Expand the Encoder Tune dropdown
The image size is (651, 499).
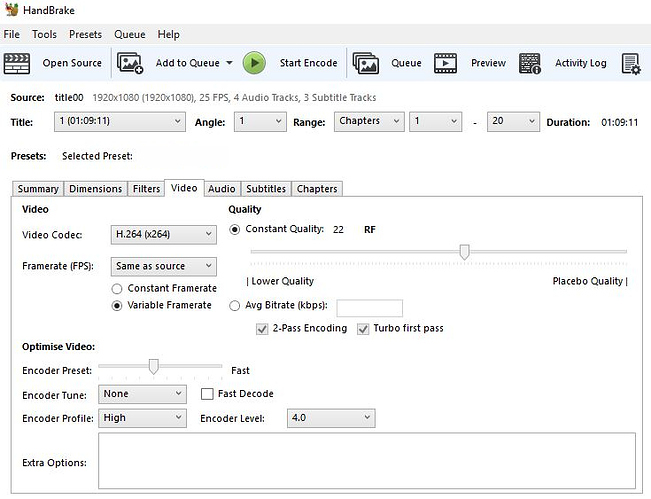click(142, 394)
